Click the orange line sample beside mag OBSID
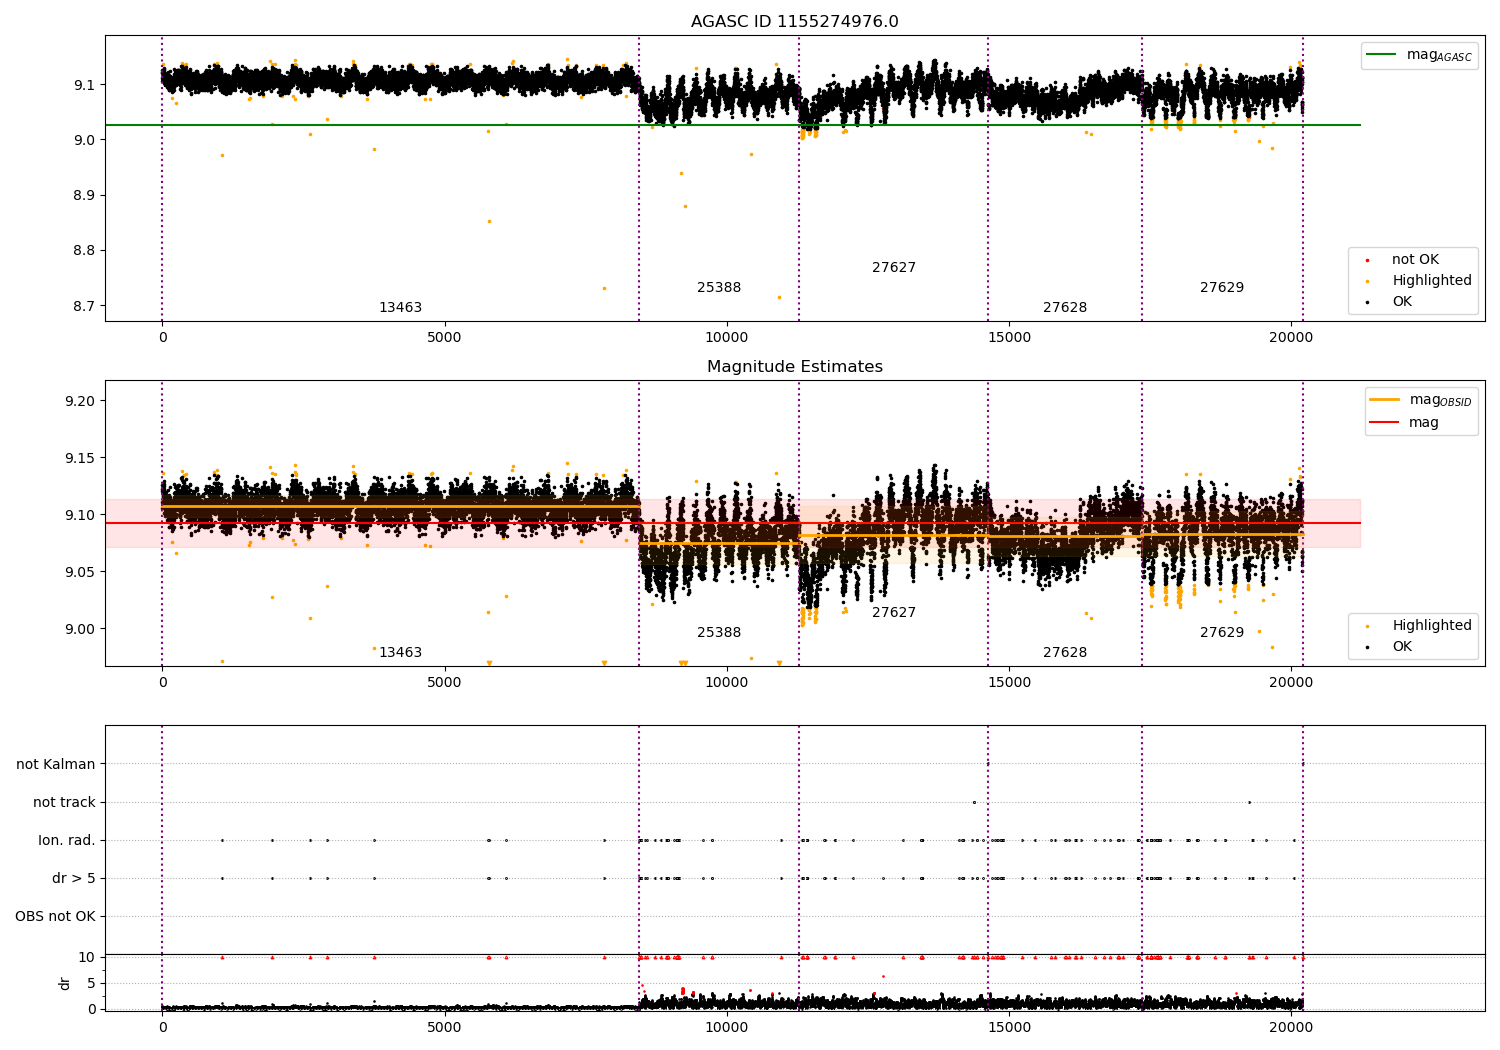This screenshot has width=1500, height=1050. point(1384,400)
